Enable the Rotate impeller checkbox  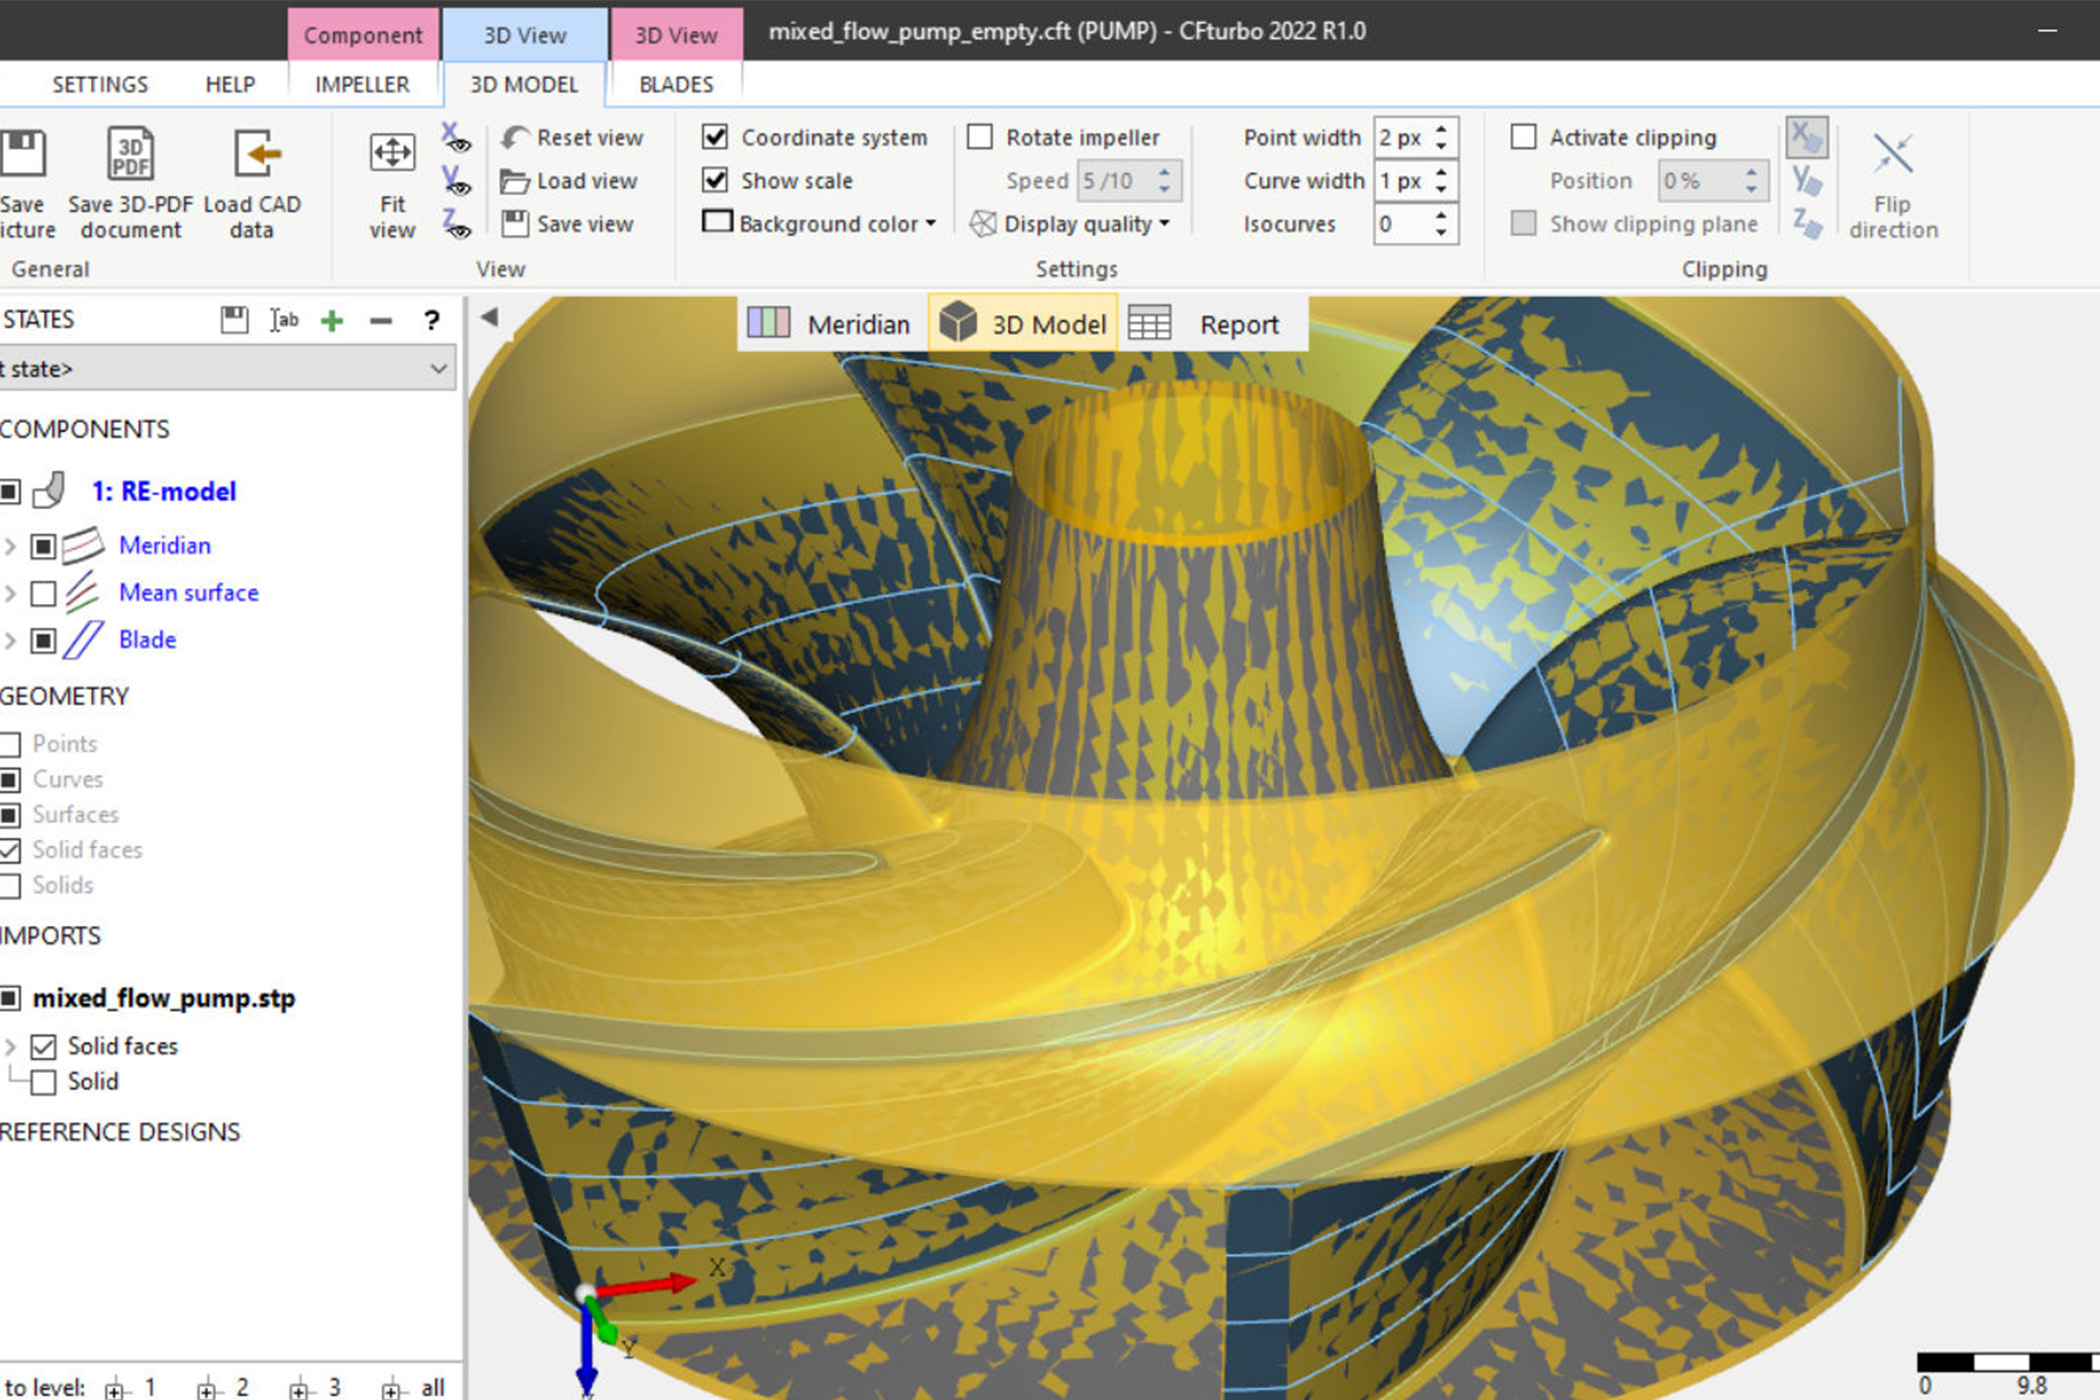[x=980, y=137]
